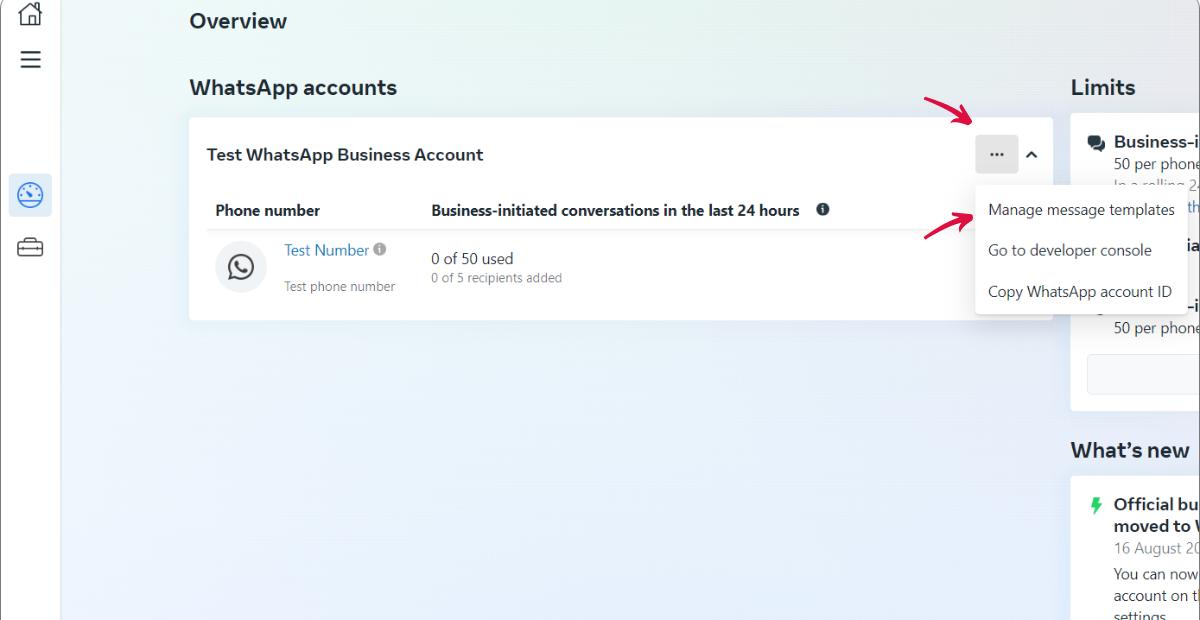Click the '16 August' date text
Image resolution: width=1200 pixels, height=620 pixels.
(x=1156, y=548)
